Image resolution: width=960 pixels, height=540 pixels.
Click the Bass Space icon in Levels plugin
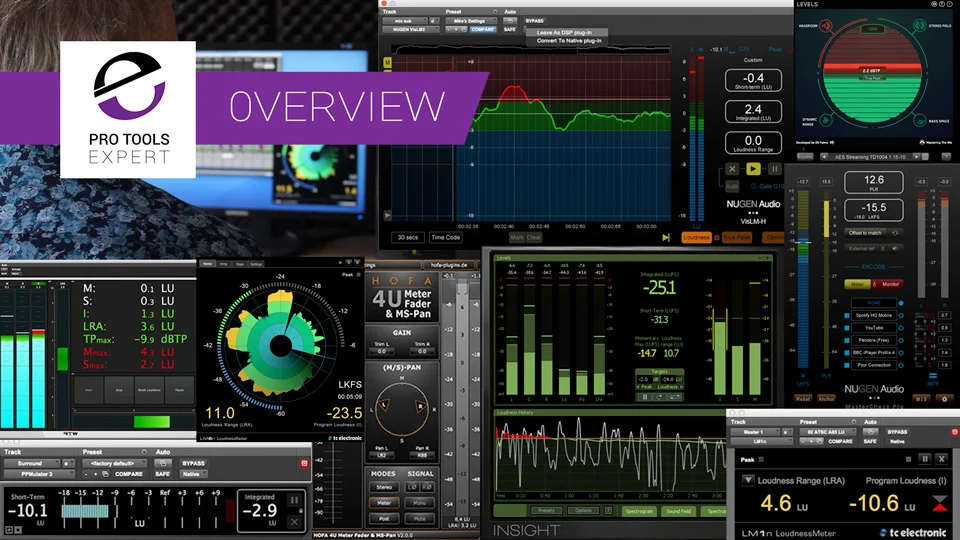pos(919,120)
